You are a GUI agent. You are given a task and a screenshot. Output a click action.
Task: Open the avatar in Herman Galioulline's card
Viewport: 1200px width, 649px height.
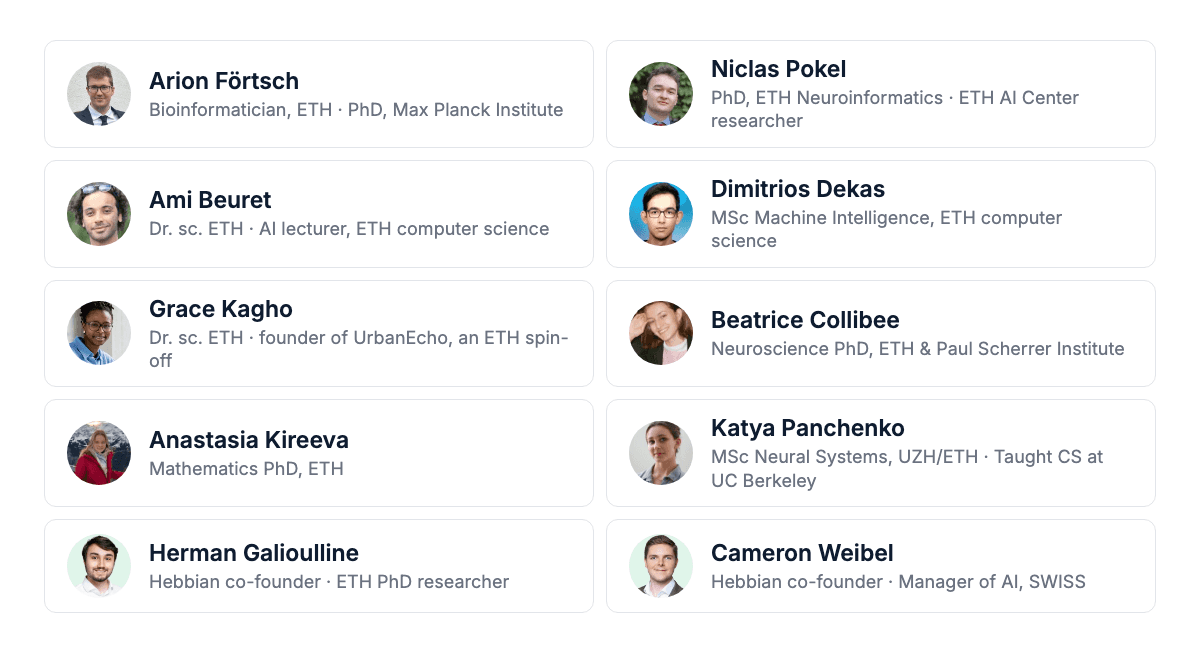click(99, 566)
